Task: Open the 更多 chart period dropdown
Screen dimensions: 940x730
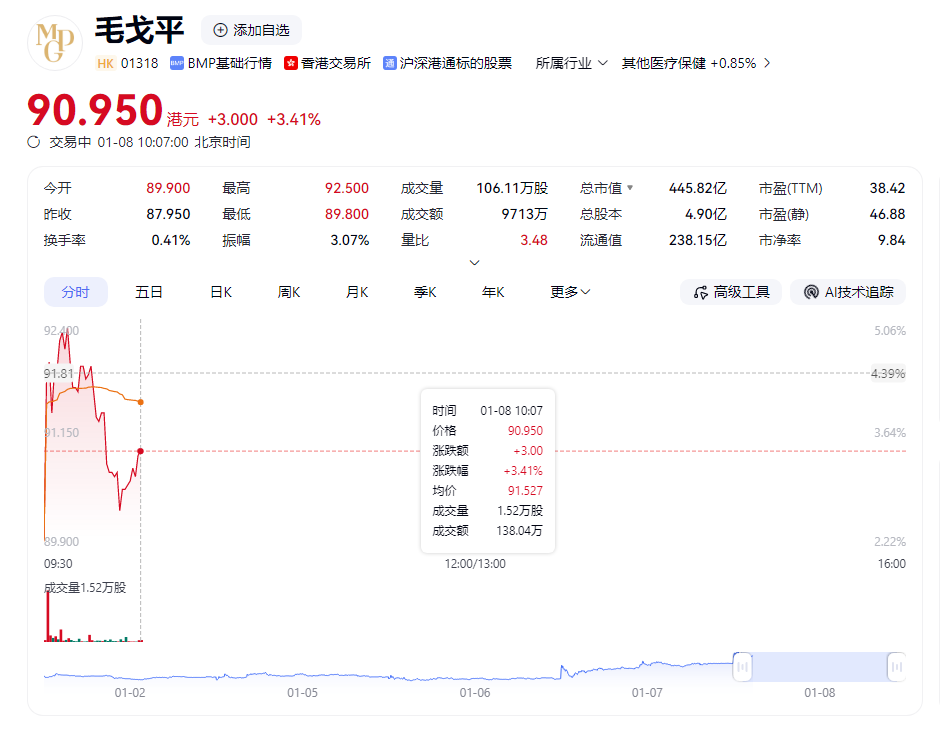Action: [x=570, y=292]
